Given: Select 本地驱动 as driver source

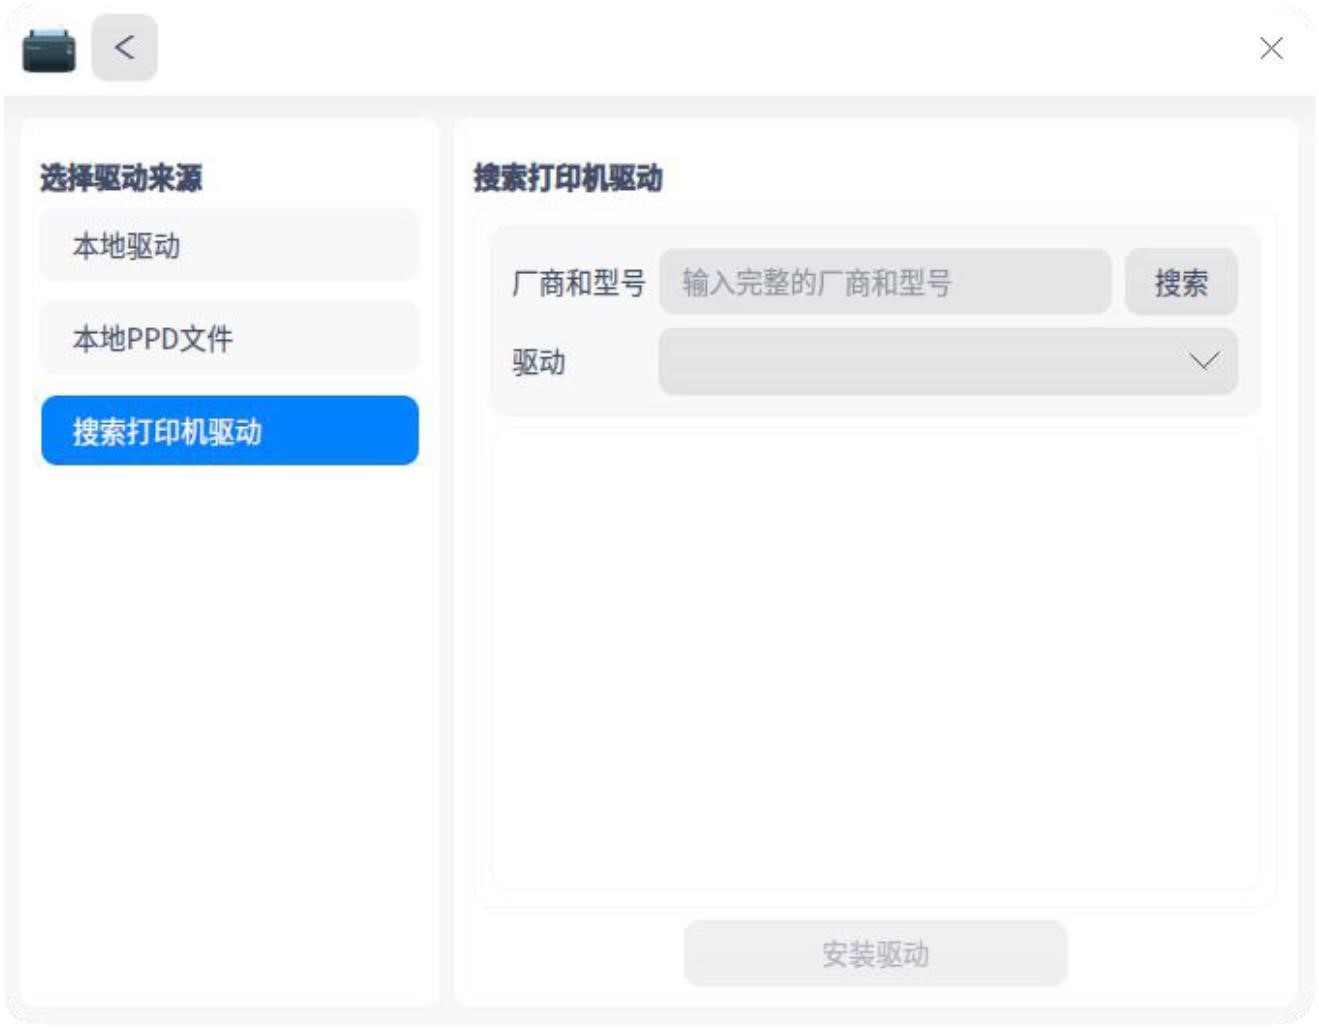Looking at the screenshot, I should [229, 245].
